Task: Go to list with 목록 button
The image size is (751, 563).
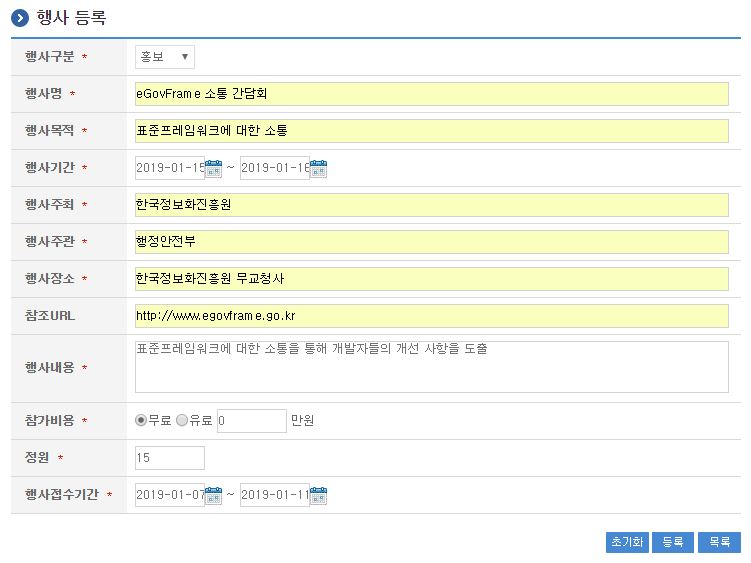Action: tap(719, 542)
